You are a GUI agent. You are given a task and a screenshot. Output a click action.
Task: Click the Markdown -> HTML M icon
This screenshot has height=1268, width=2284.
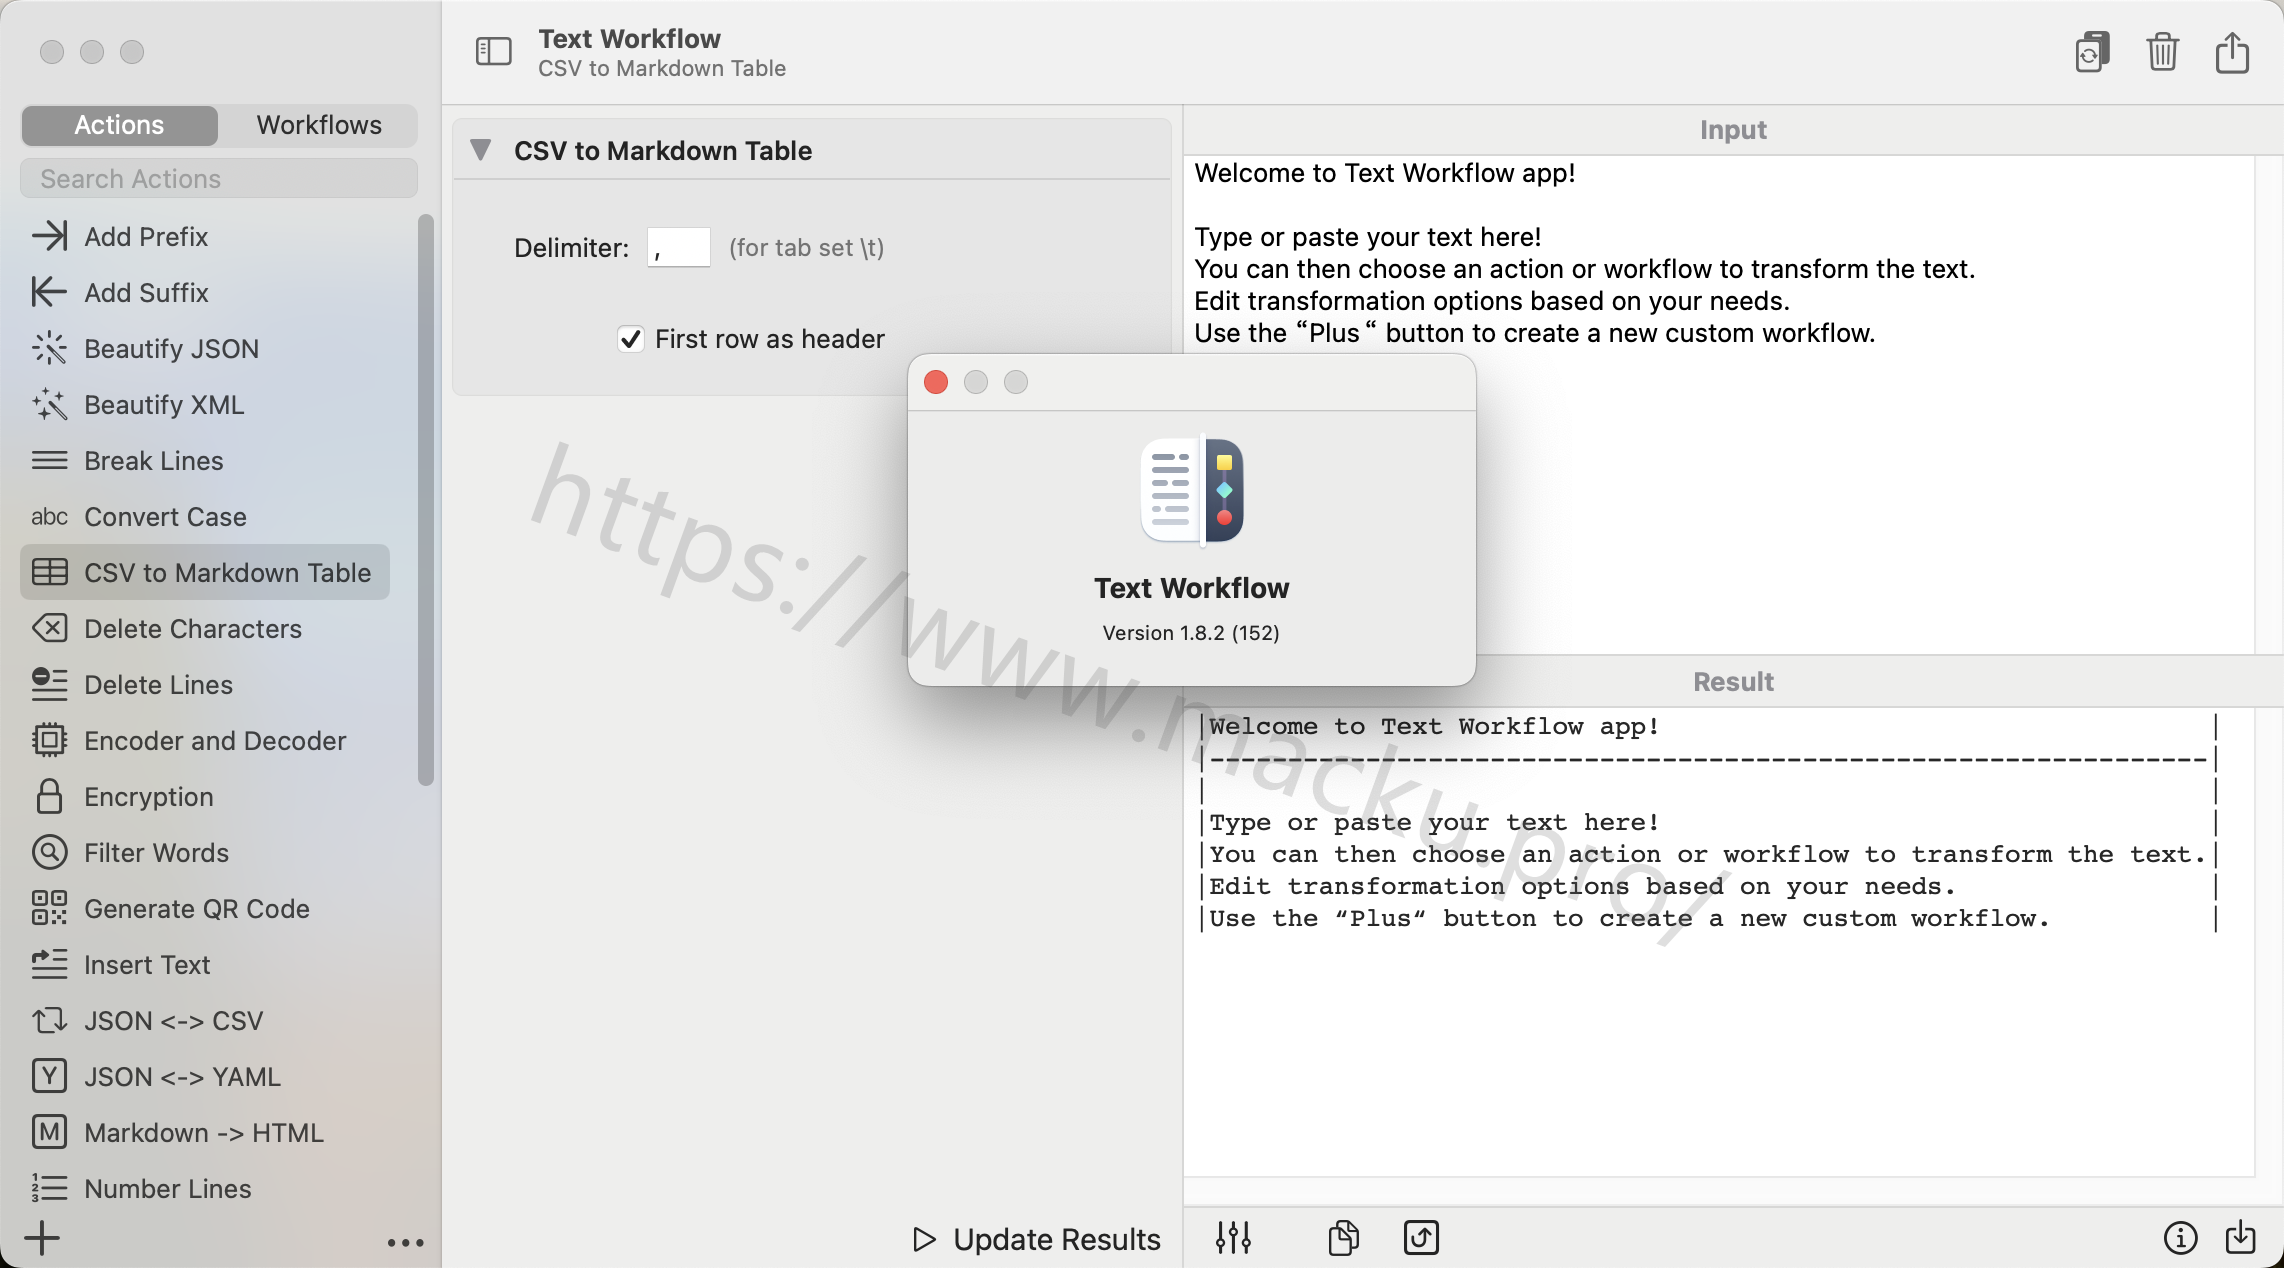coord(49,1132)
